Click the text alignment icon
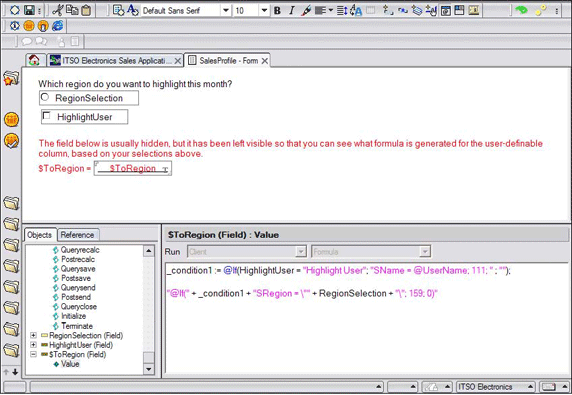The width and height of the screenshot is (572, 395). 320,11
